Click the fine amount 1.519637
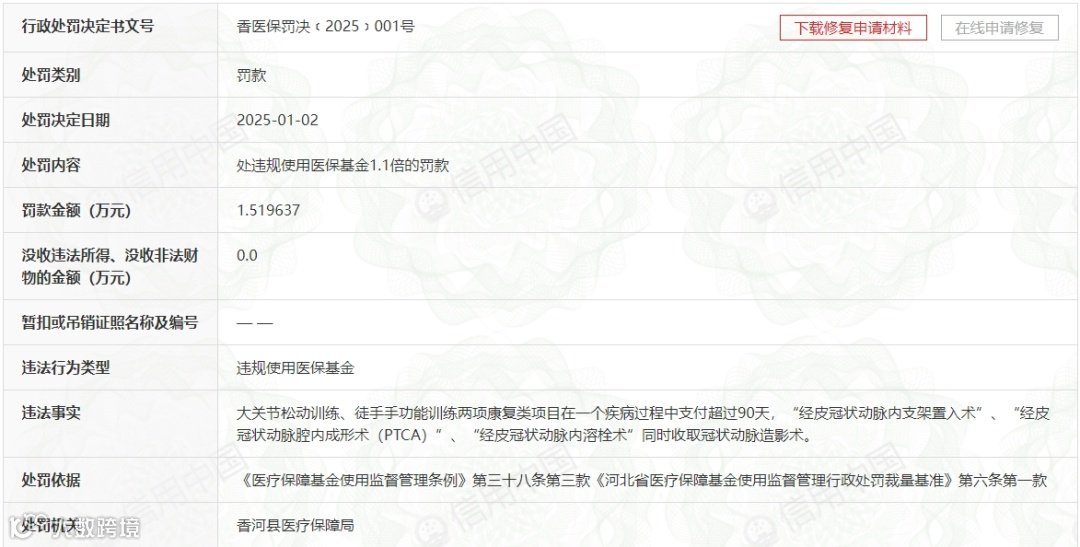Viewport: 1080px width, 547px height. [269, 210]
